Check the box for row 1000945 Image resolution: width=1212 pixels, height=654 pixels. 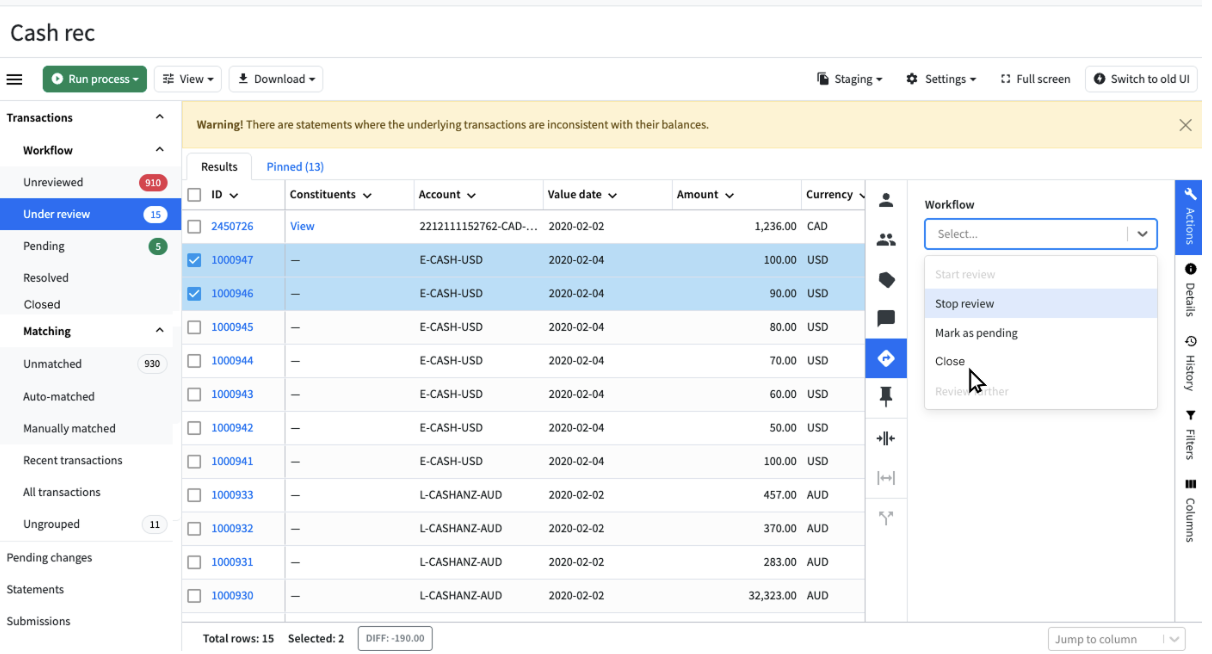pyautogui.click(x=195, y=327)
